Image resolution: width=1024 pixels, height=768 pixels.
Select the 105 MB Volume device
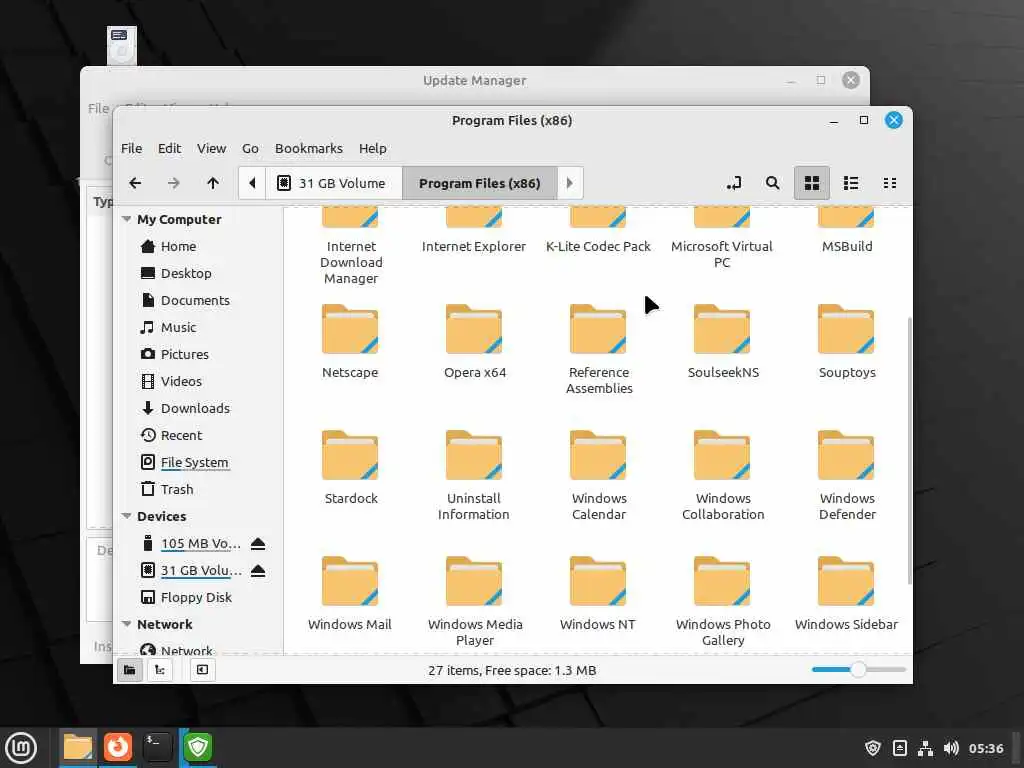(x=200, y=543)
